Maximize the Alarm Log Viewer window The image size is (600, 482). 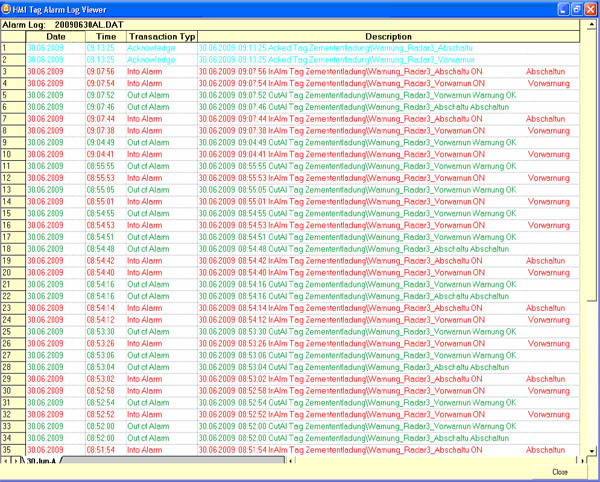(x=575, y=8)
